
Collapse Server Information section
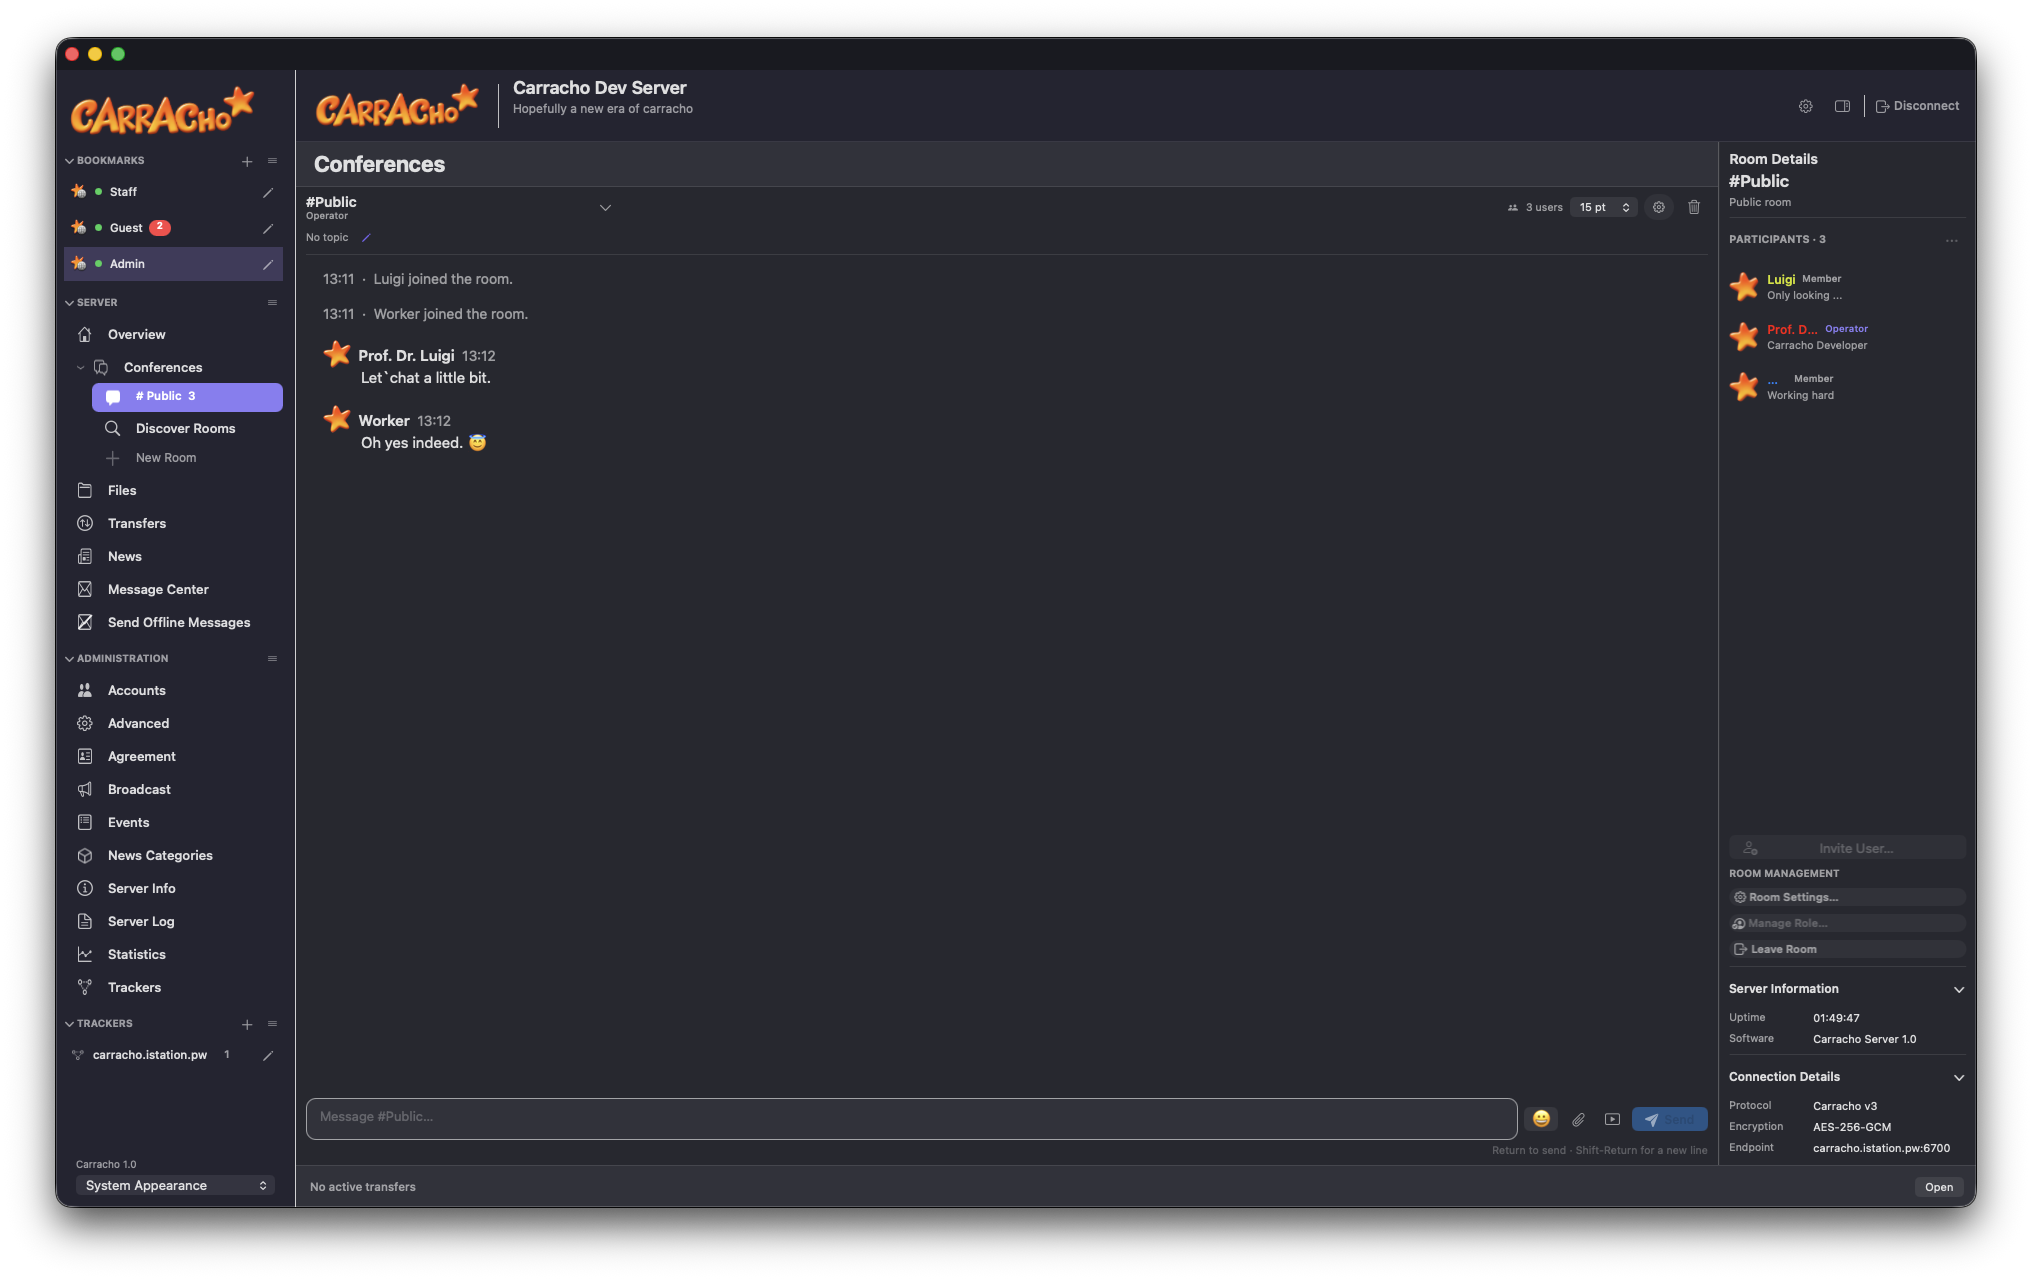coord(1958,989)
